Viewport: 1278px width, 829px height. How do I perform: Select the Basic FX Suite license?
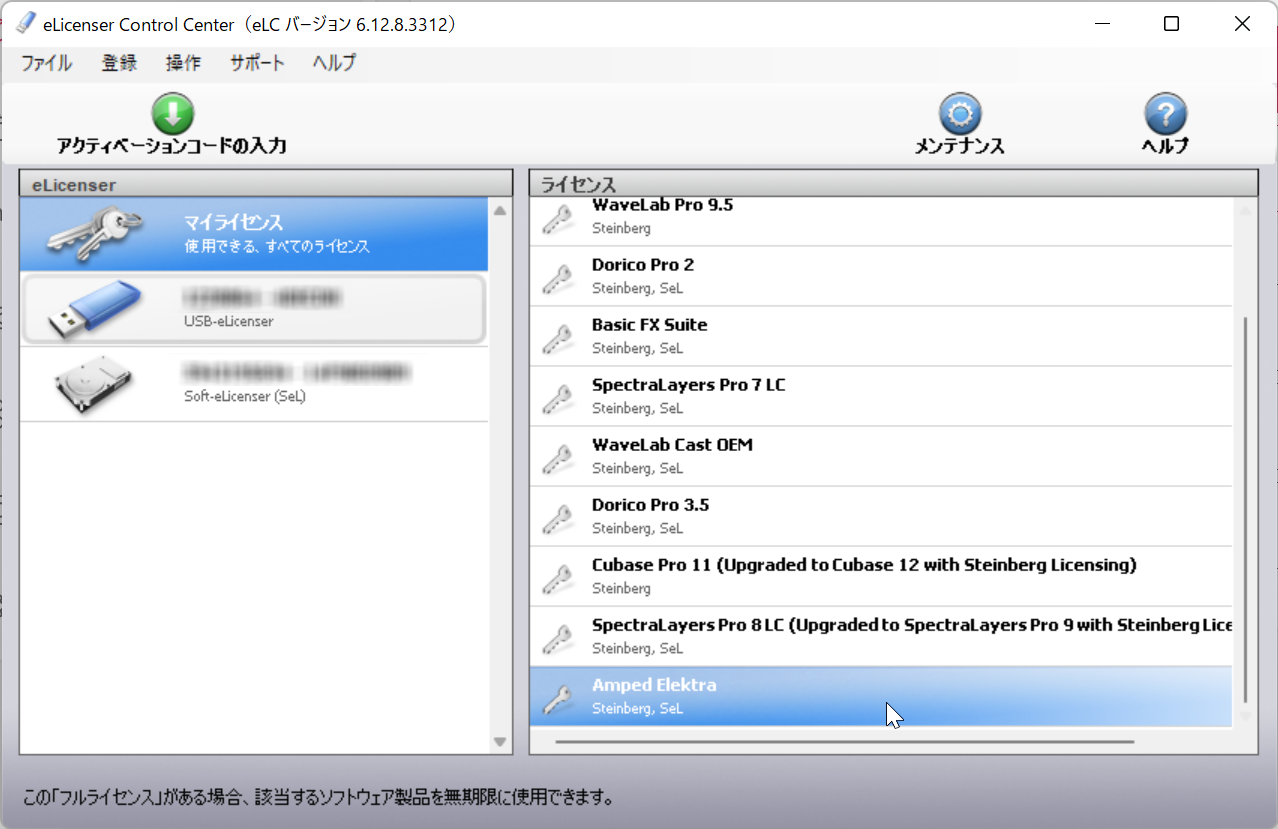point(881,337)
